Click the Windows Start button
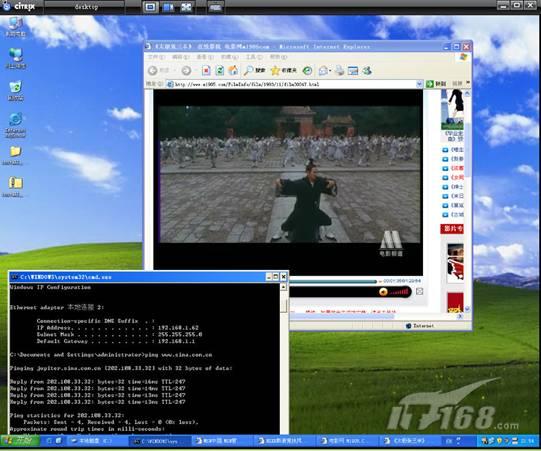 pyautogui.click(x=20, y=441)
